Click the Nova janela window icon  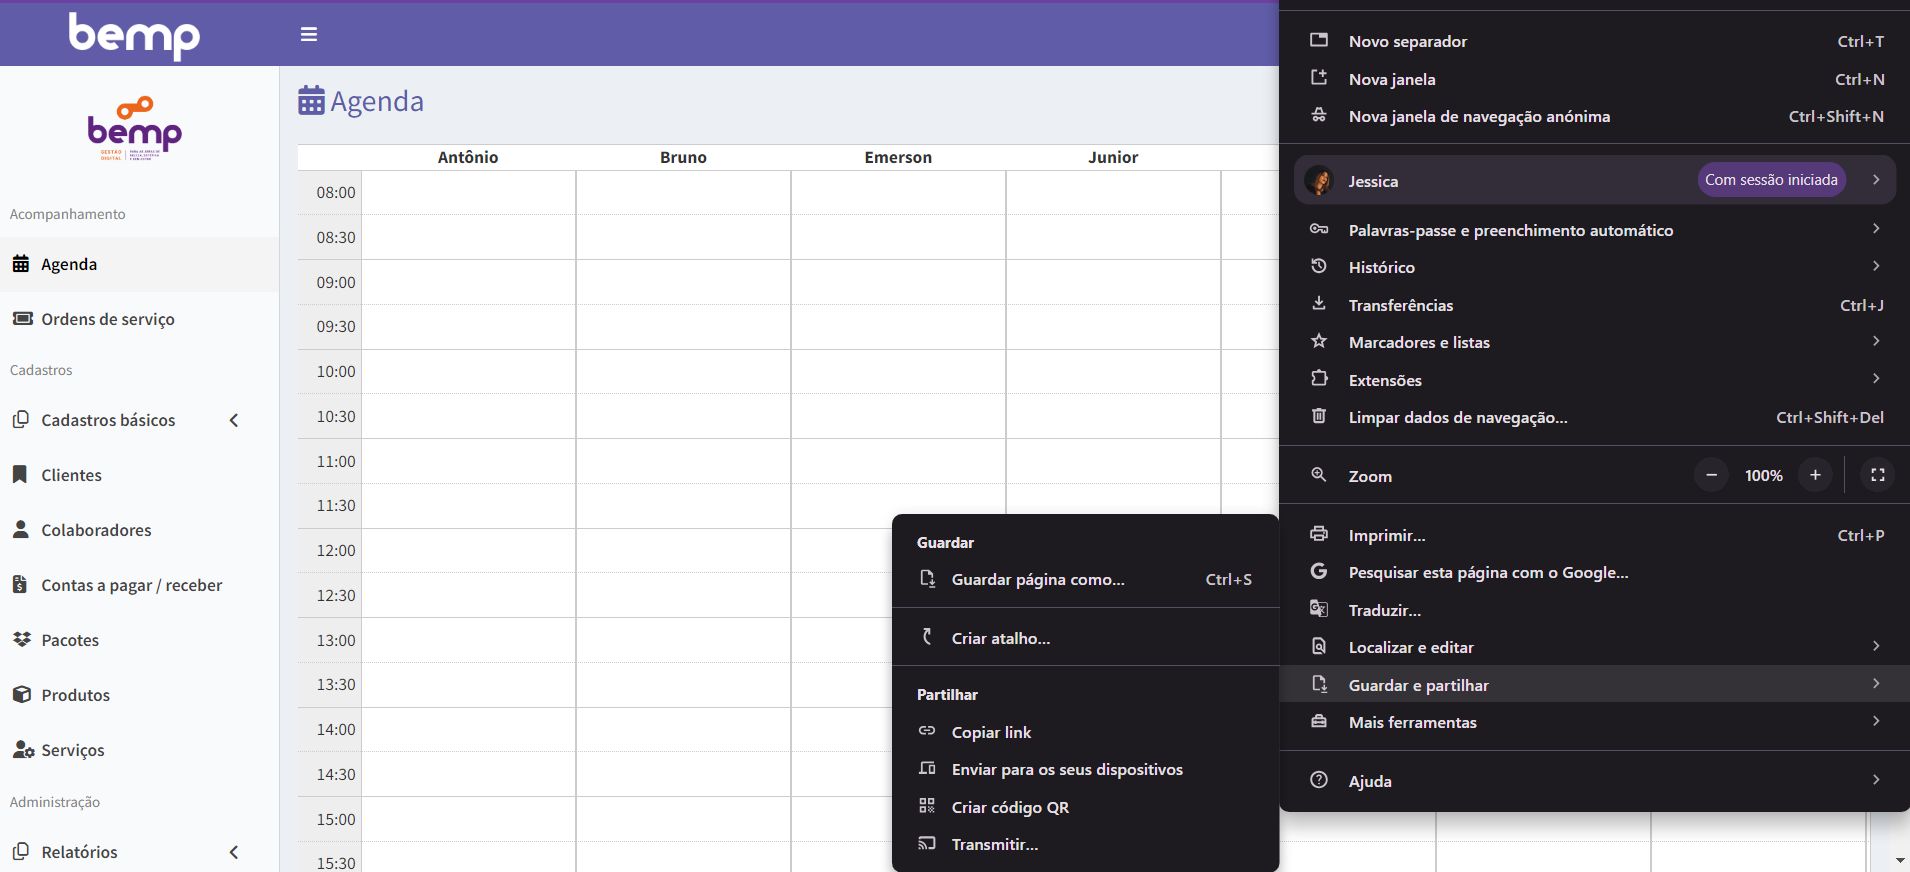pyautogui.click(x=1319, y=77)
